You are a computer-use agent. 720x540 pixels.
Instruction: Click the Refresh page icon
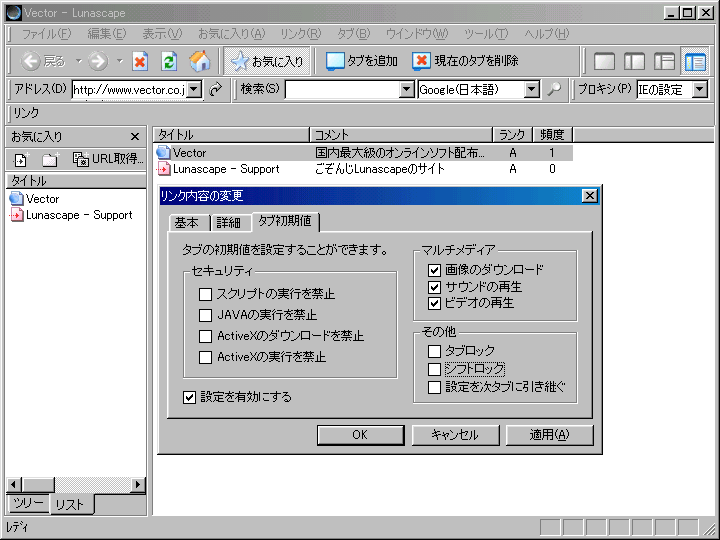[x=169, y=61]
